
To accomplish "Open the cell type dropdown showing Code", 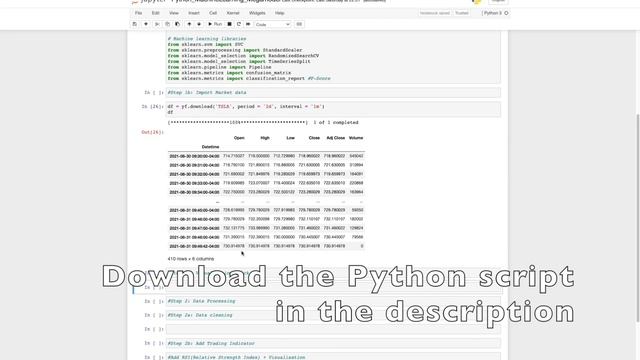I will click(x=272, y=24).
